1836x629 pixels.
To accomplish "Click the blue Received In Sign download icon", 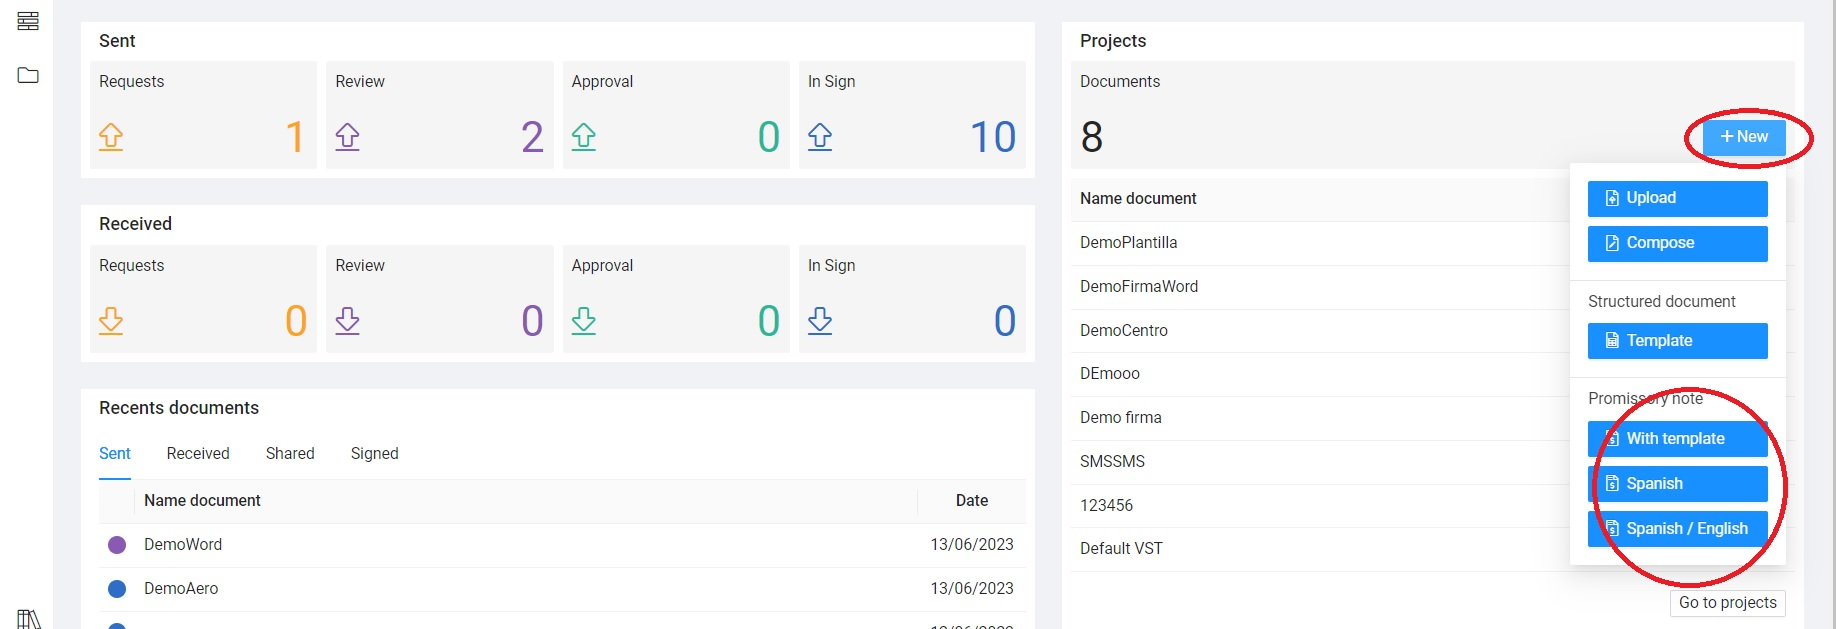I will (820, 321).
